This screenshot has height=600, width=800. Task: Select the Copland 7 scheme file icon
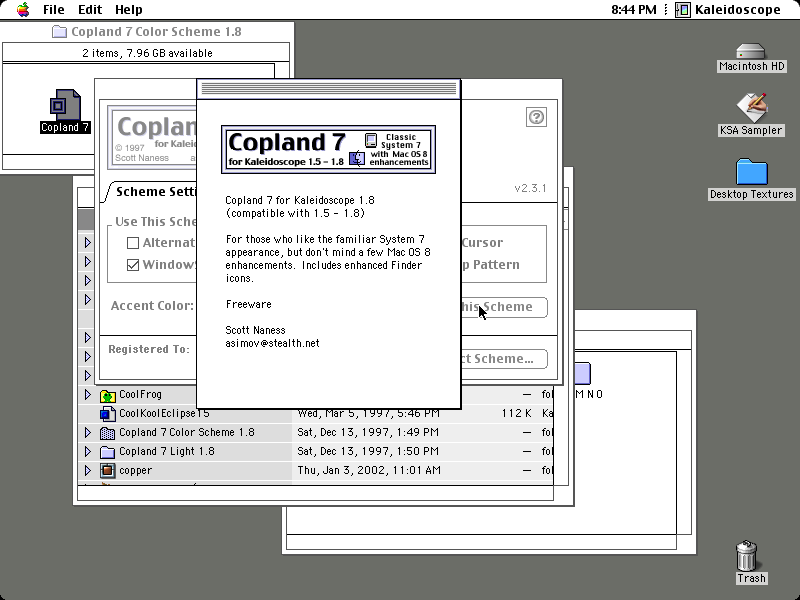tap(65, 105)
